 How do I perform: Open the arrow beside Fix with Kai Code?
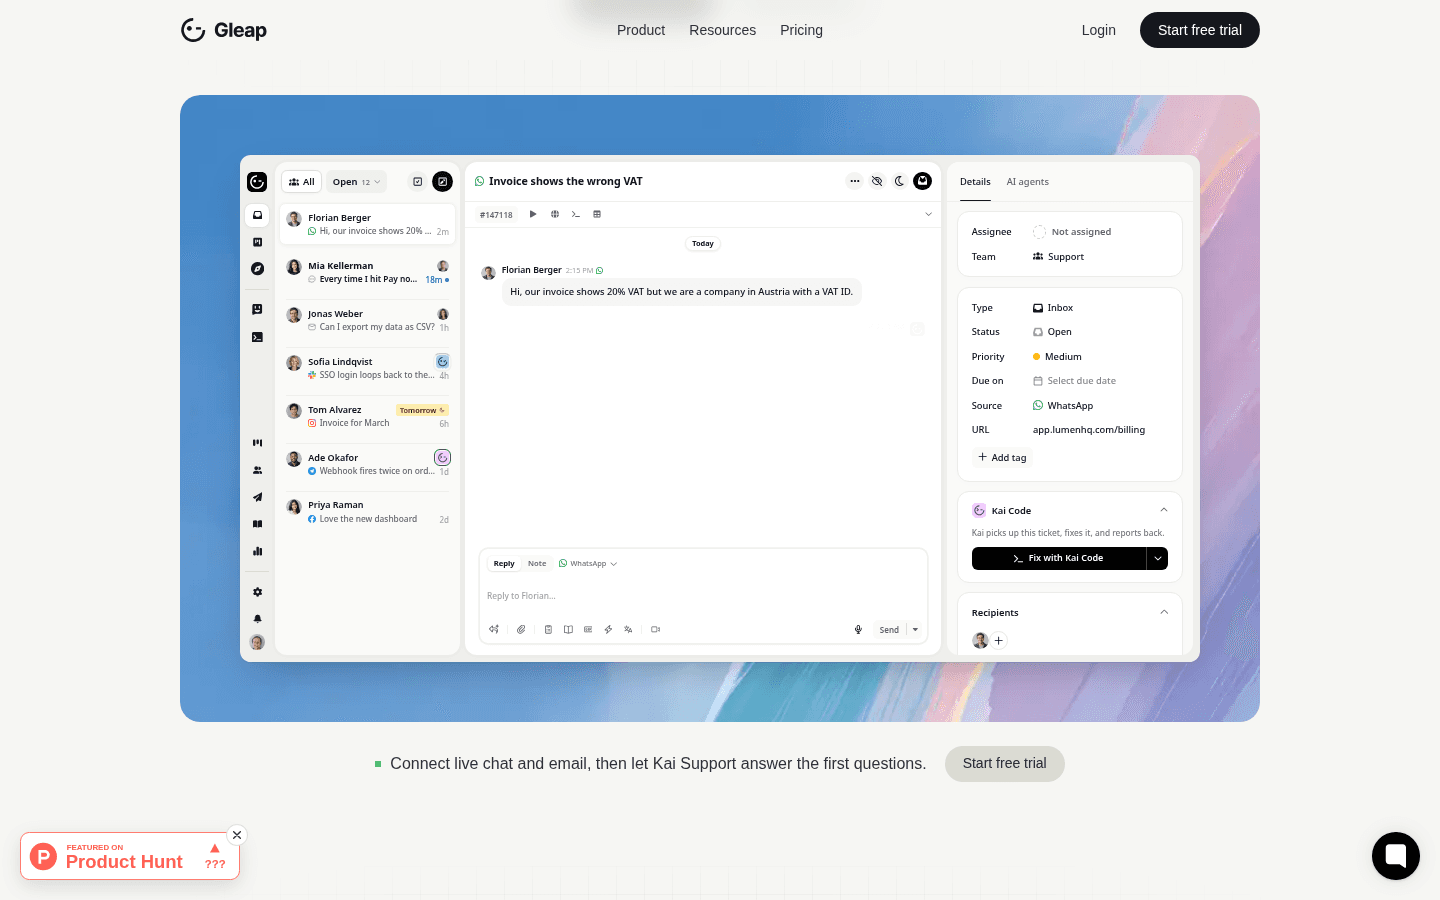click(1158, 558)
